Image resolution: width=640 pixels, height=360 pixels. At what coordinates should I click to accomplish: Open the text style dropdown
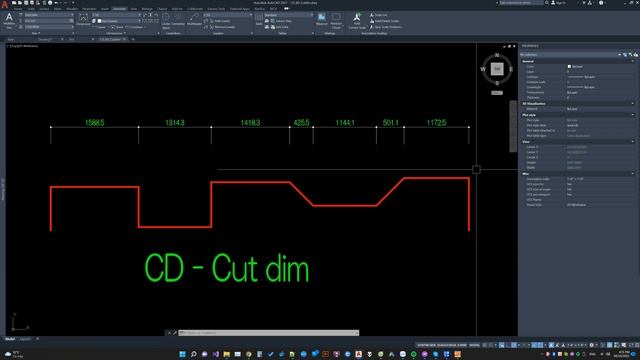(49, 15)
